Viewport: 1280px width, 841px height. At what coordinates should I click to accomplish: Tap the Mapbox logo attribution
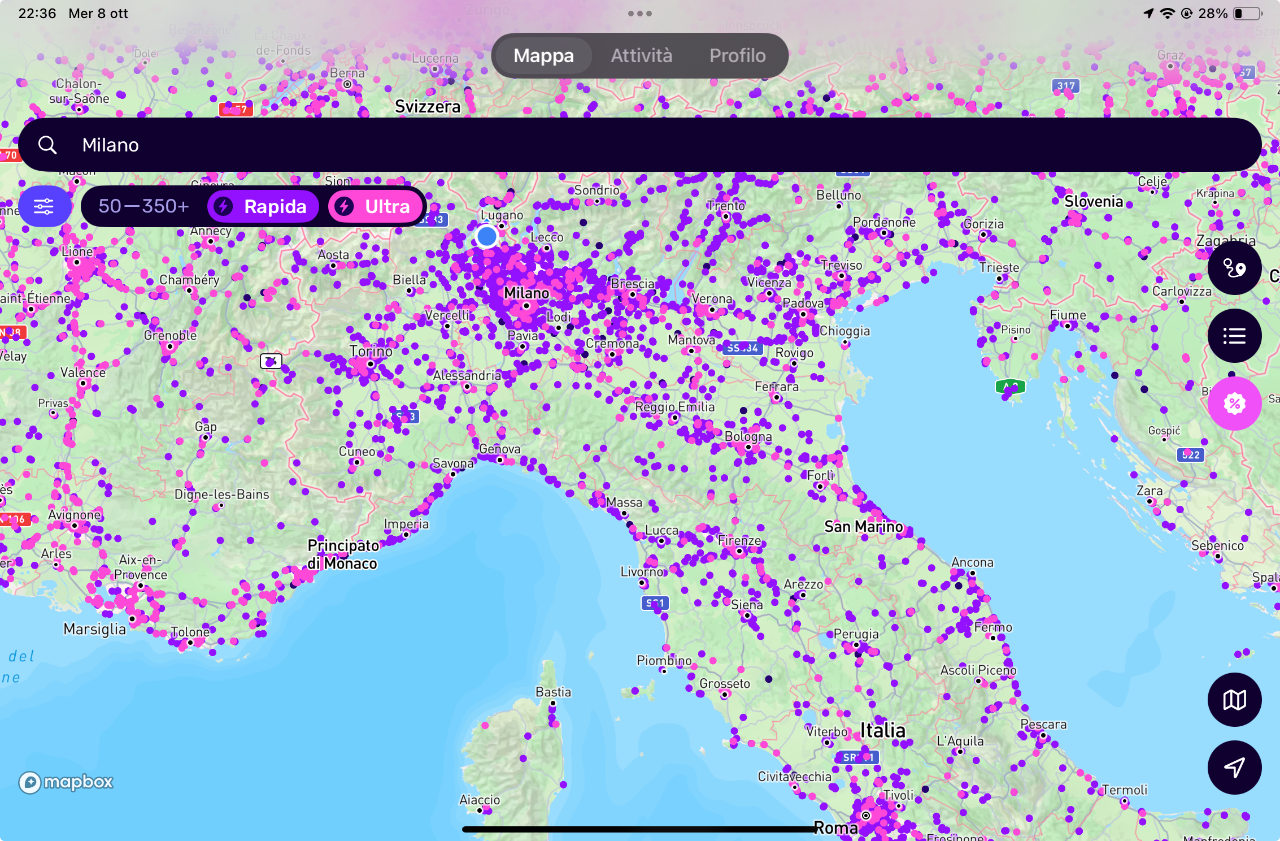point(66,782)
